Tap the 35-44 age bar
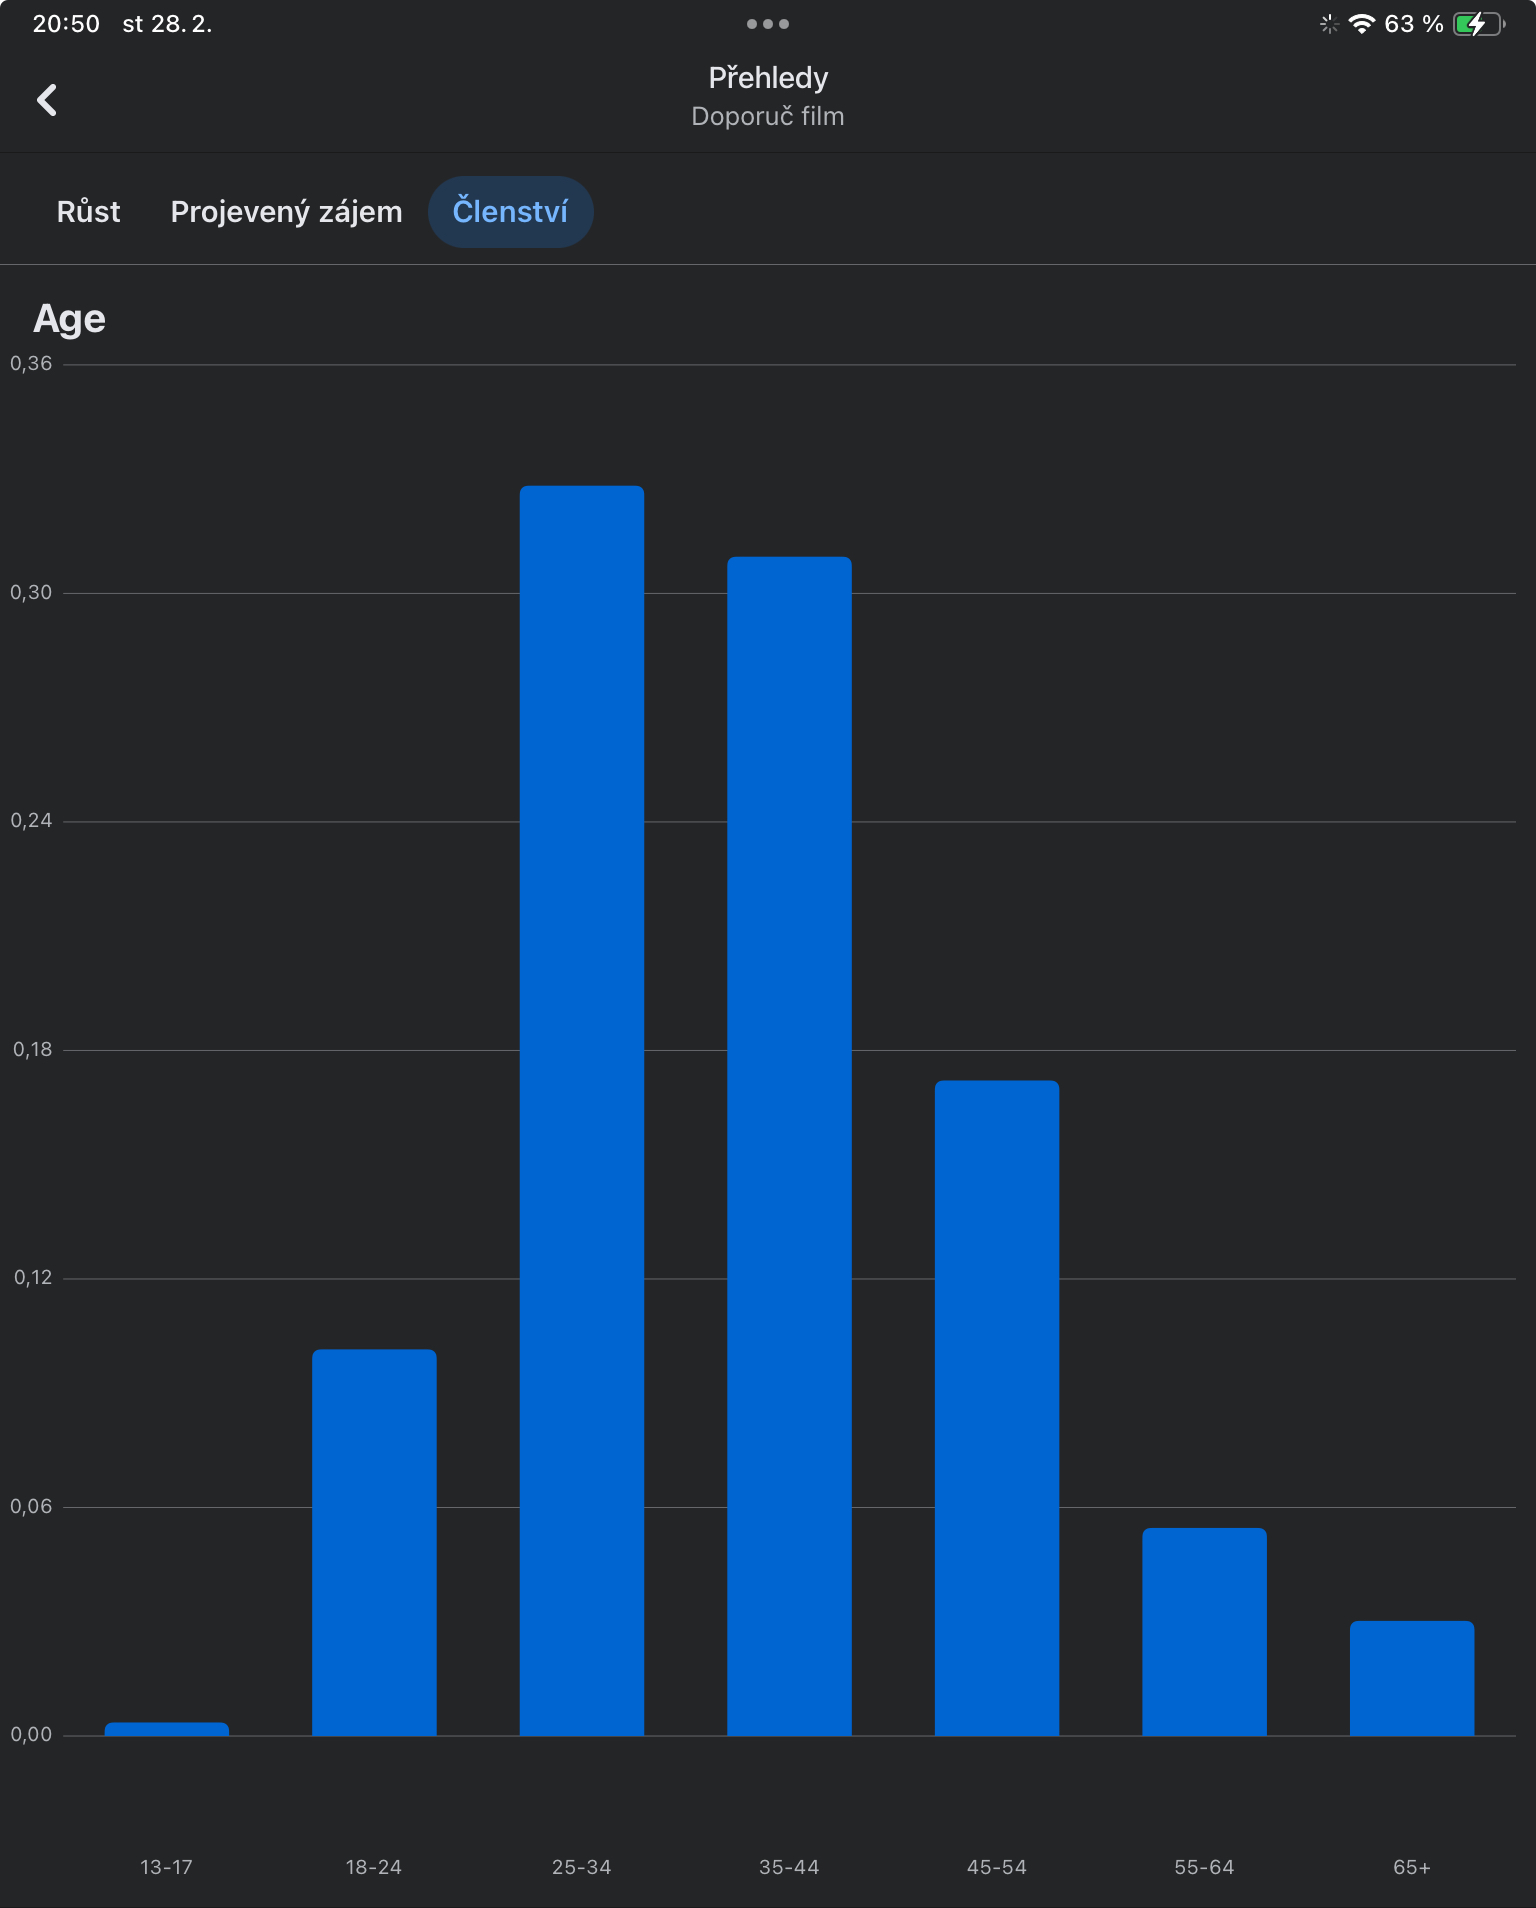 pyautogui.click(x=789, y=1146)
